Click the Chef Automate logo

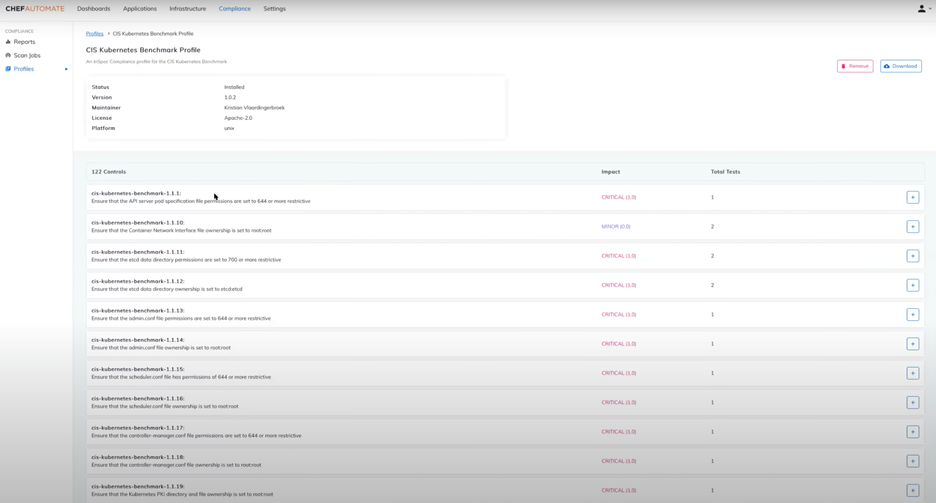tap(35, 9)
